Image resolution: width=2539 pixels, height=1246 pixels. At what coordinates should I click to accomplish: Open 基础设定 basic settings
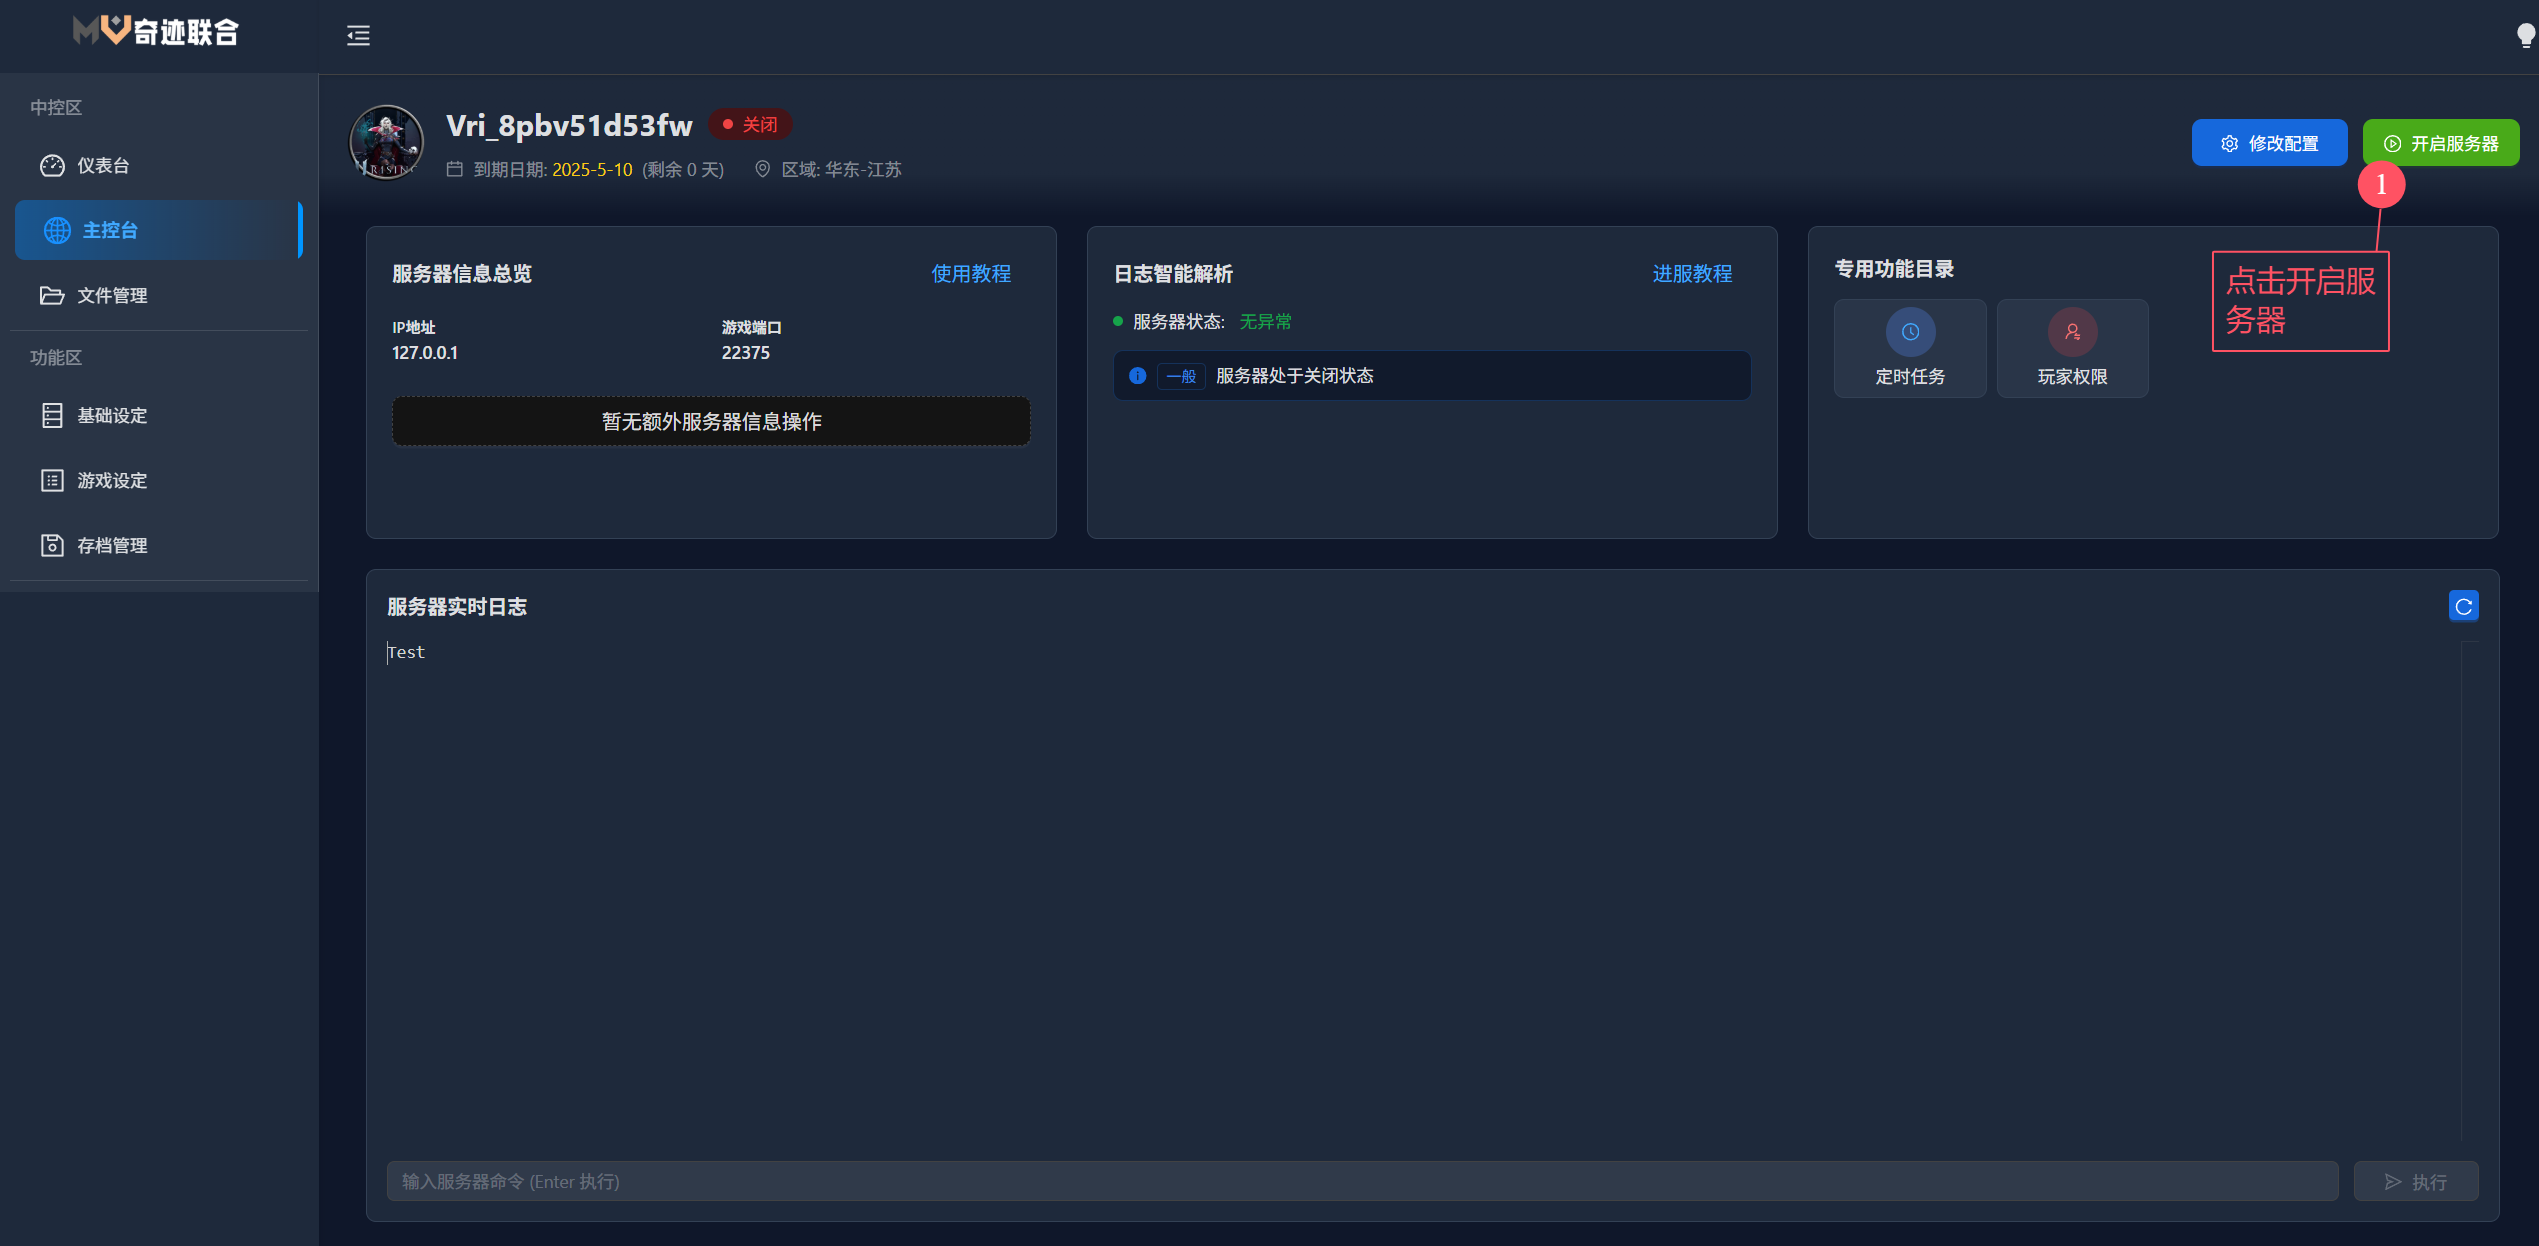coord(112,416)
